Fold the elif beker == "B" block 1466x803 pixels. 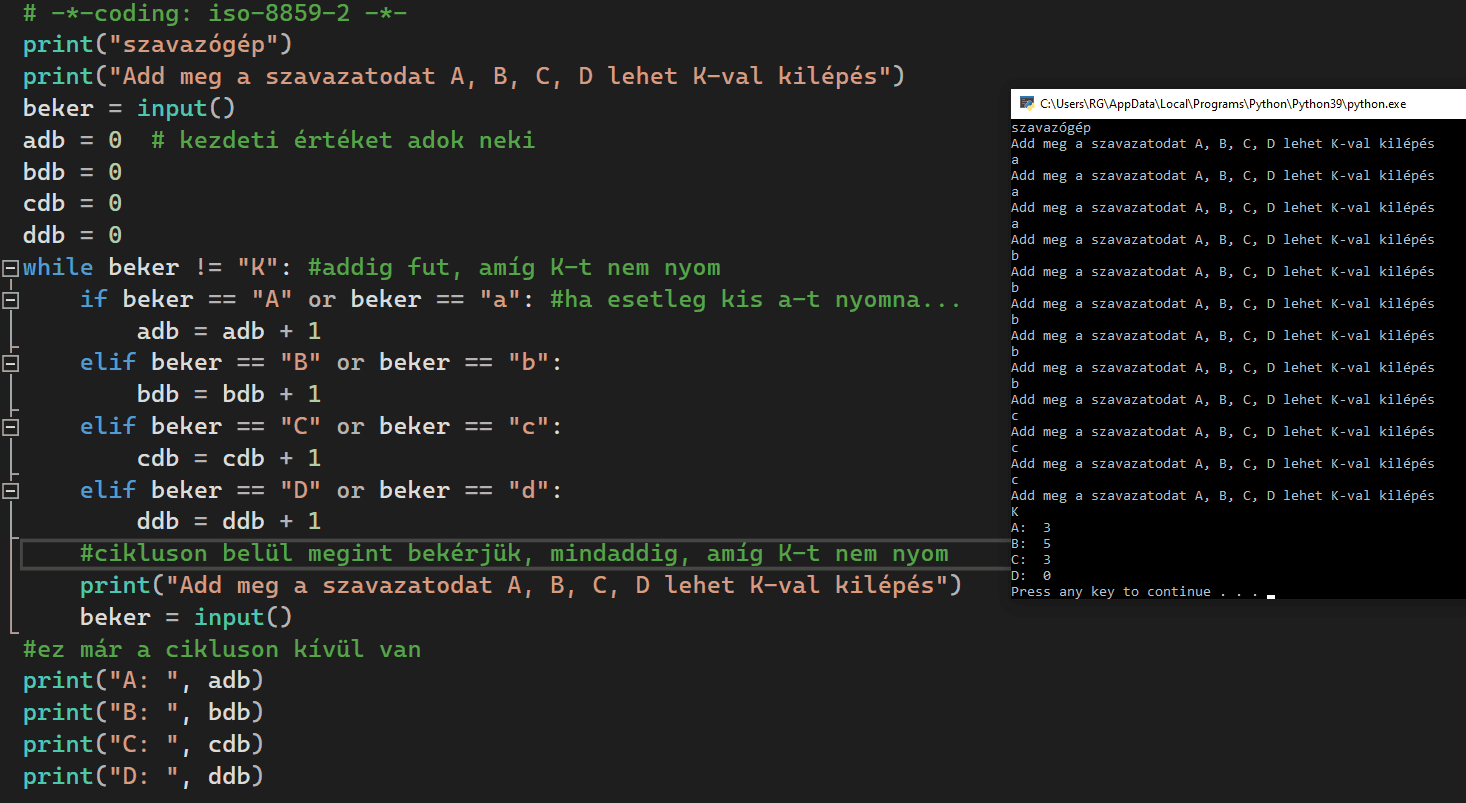10,364
